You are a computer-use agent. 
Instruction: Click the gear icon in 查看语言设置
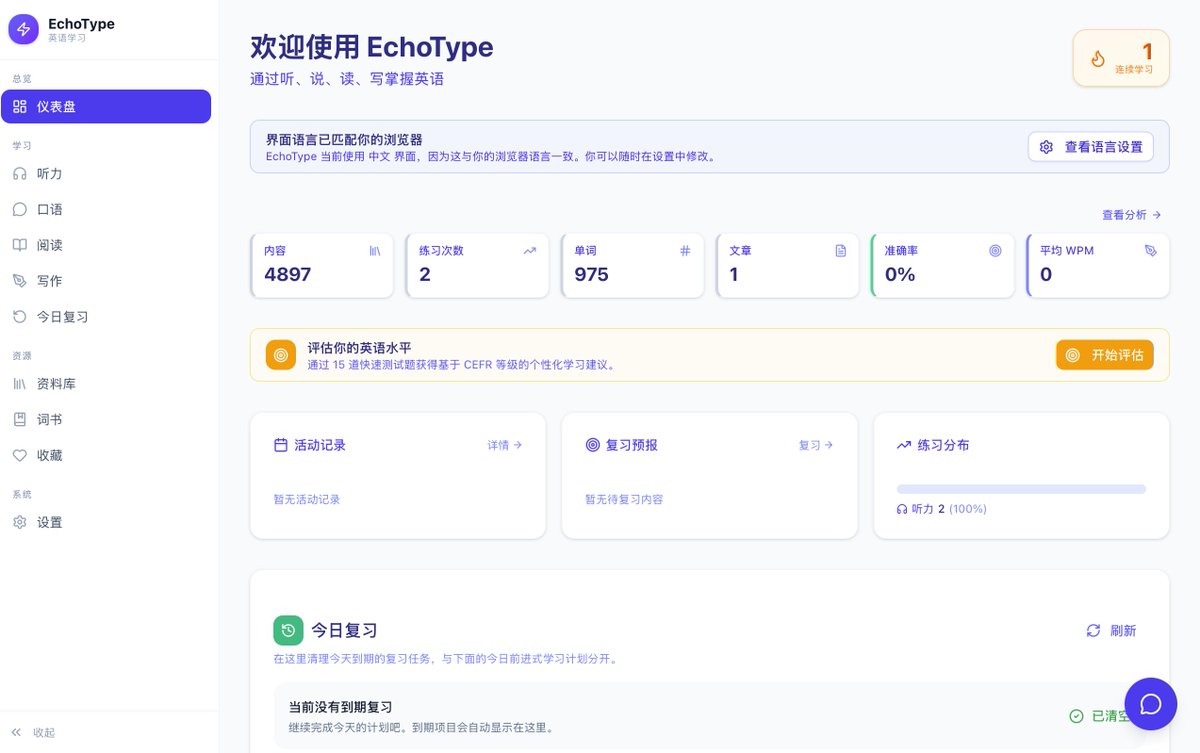tap(1046, 147)
